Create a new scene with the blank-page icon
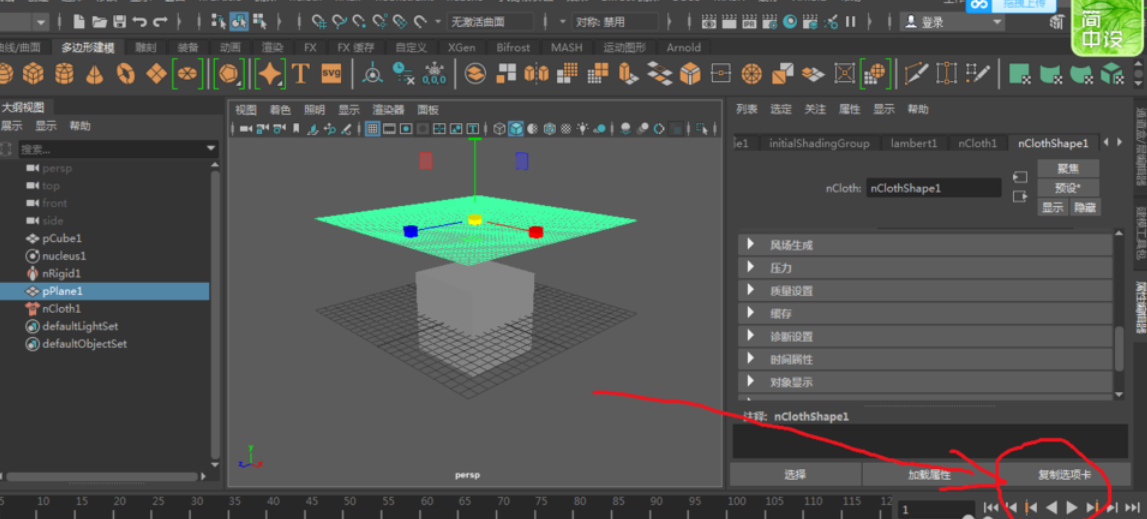The height and width of the screenshot is (519, 1147). 79,22
